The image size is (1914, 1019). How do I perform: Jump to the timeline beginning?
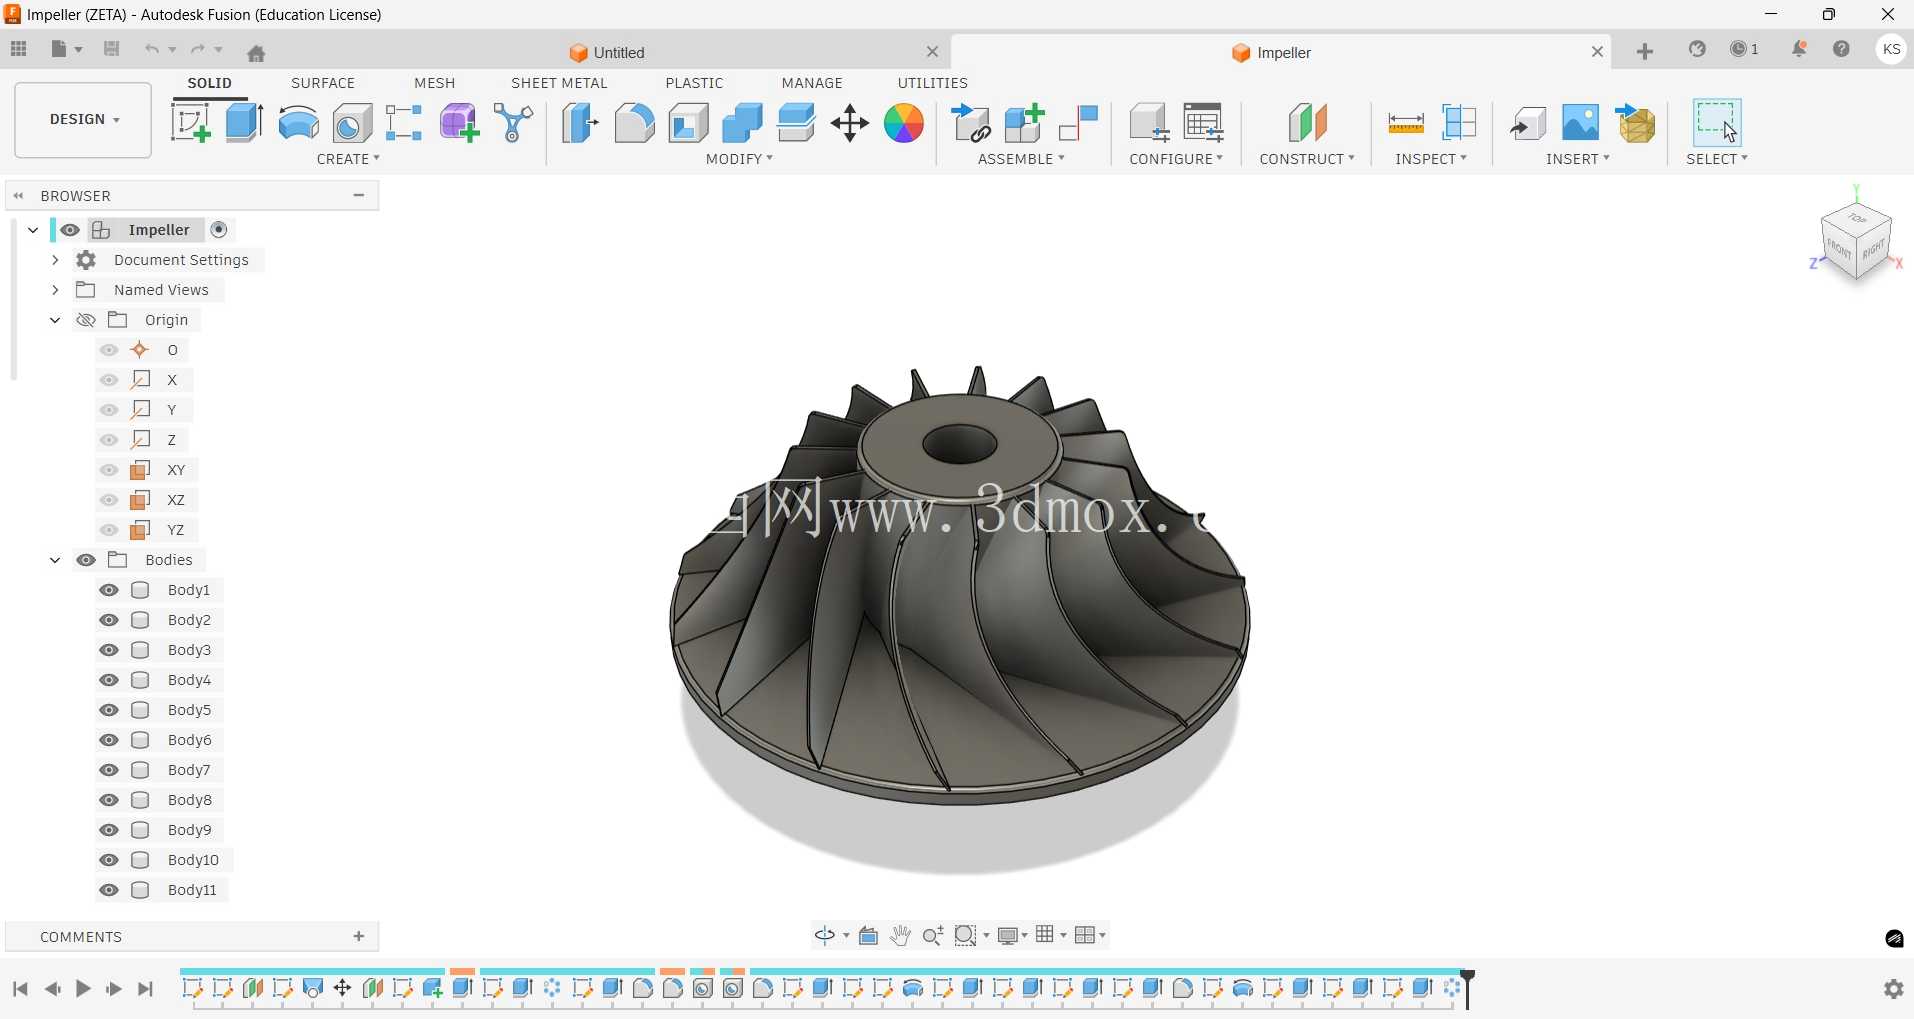[20, 989]
